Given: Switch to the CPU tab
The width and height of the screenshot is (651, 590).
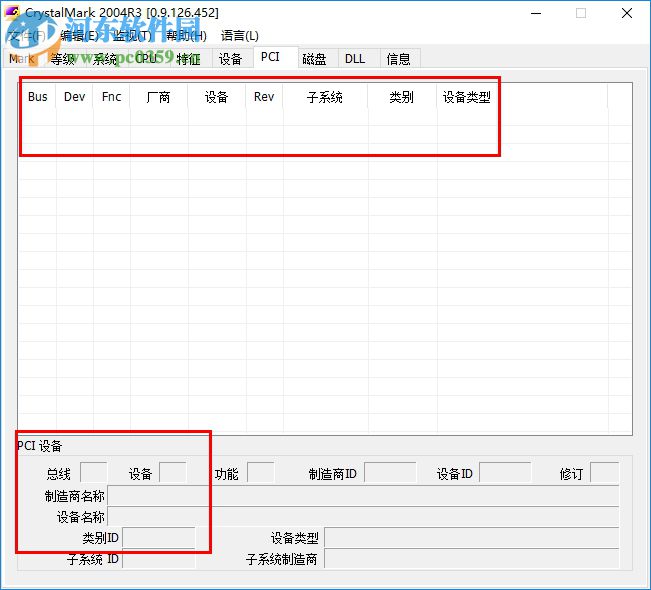Looking at the screenshot, I should coord(147,59).
